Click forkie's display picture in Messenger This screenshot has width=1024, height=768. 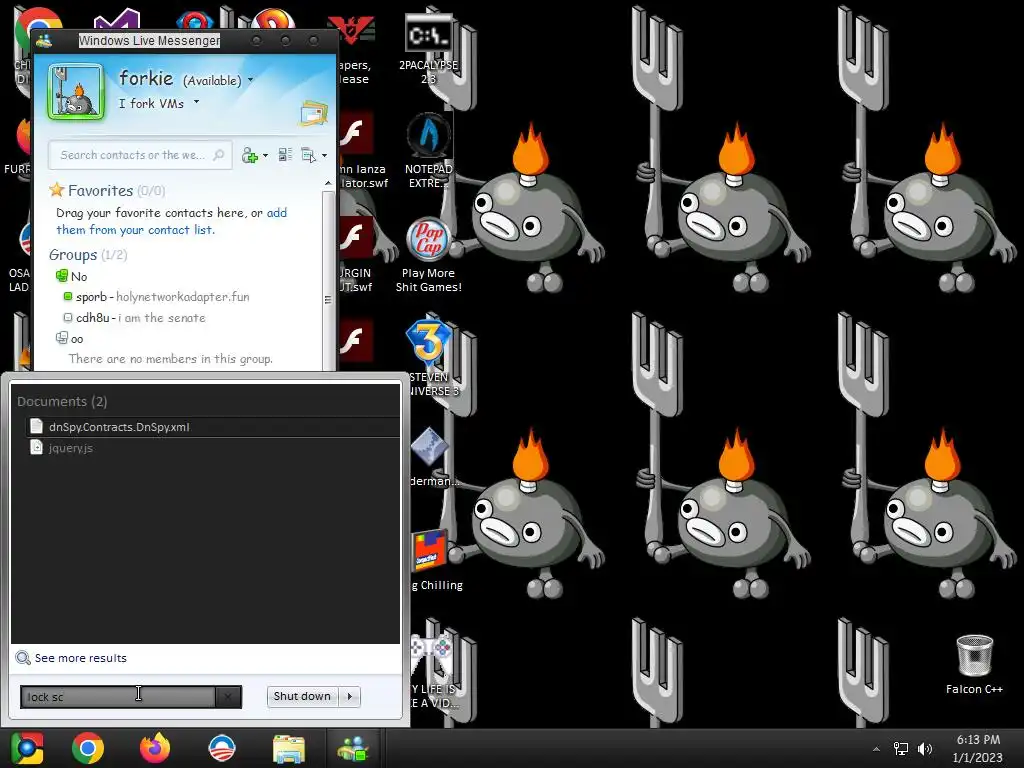(76, 91)
